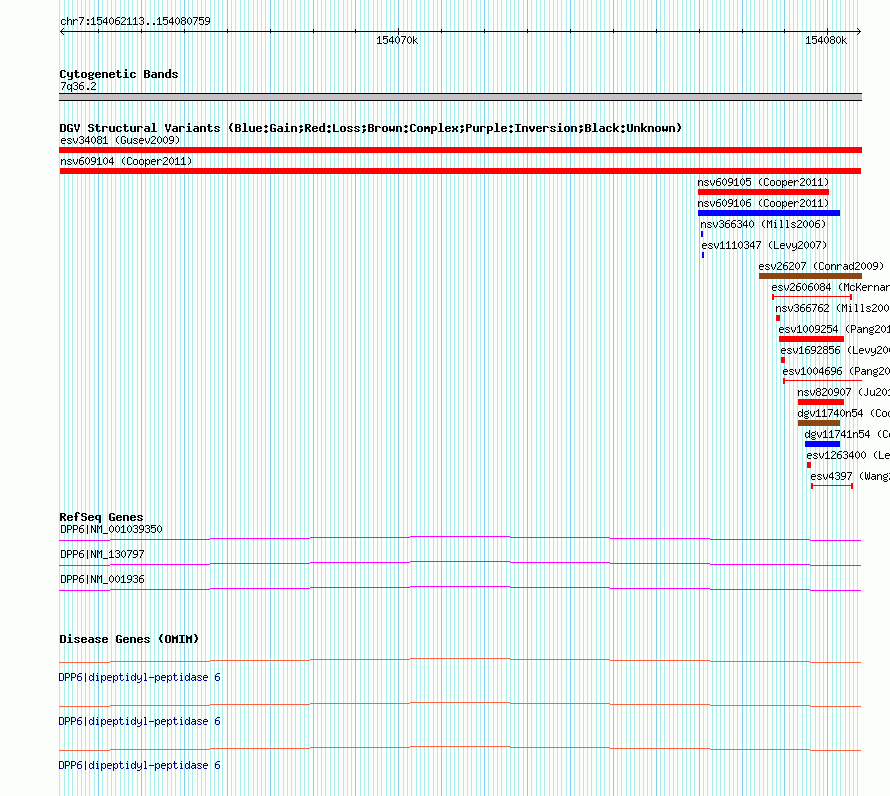Select the dgv11741n54 blue gain bar

pyautogui.click(x=822, y=444)
